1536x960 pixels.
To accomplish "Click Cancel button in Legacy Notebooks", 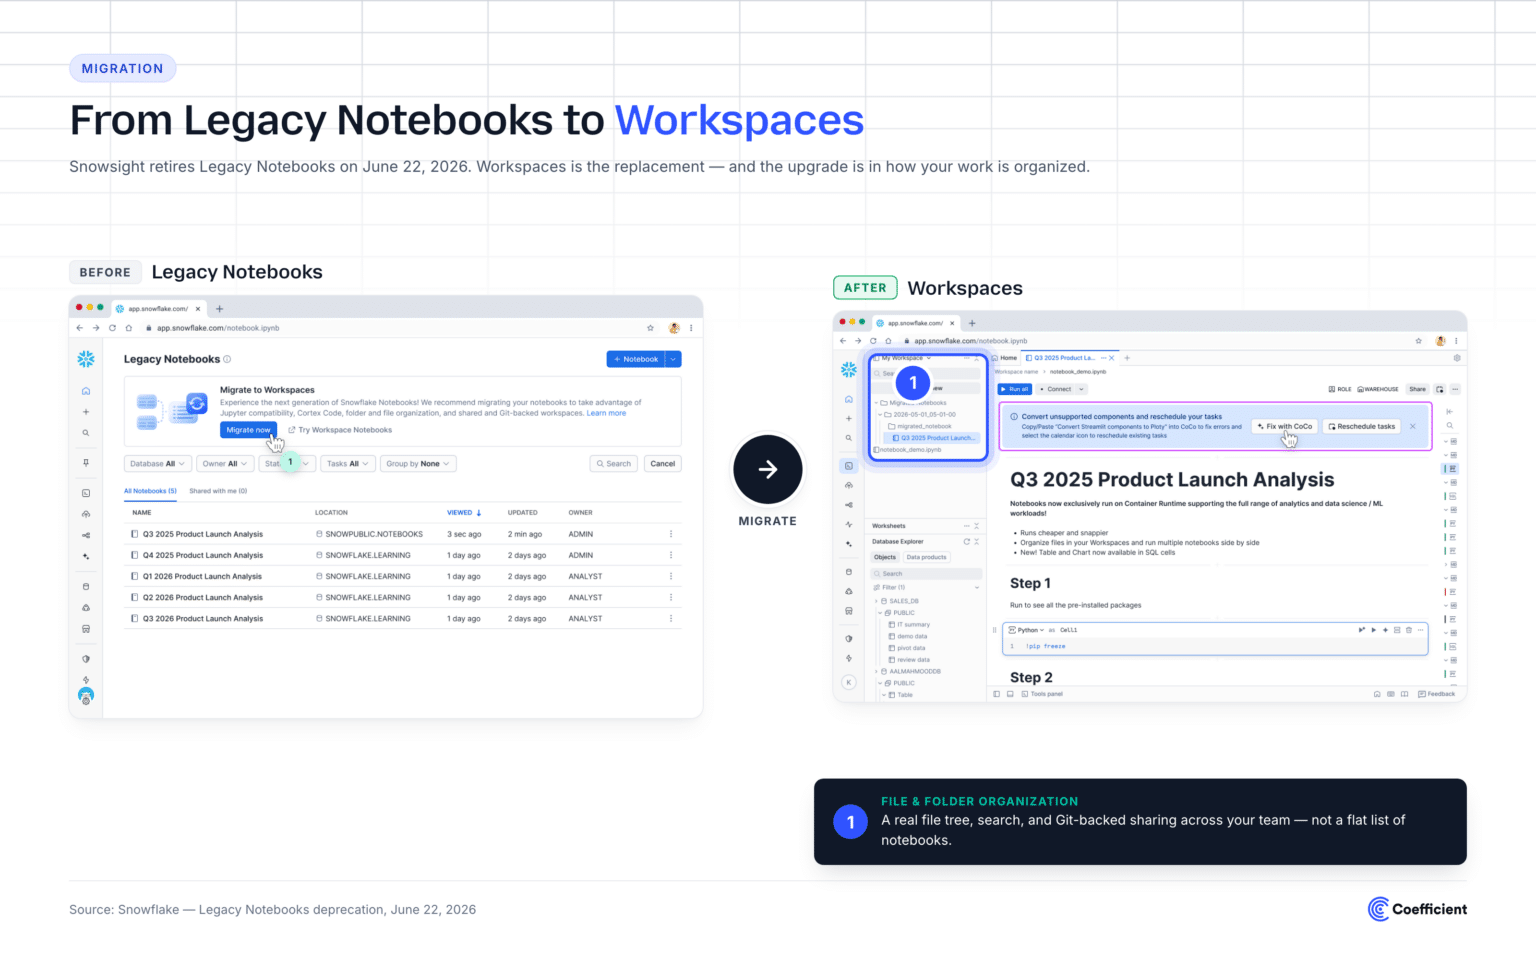I will (663, 464).
